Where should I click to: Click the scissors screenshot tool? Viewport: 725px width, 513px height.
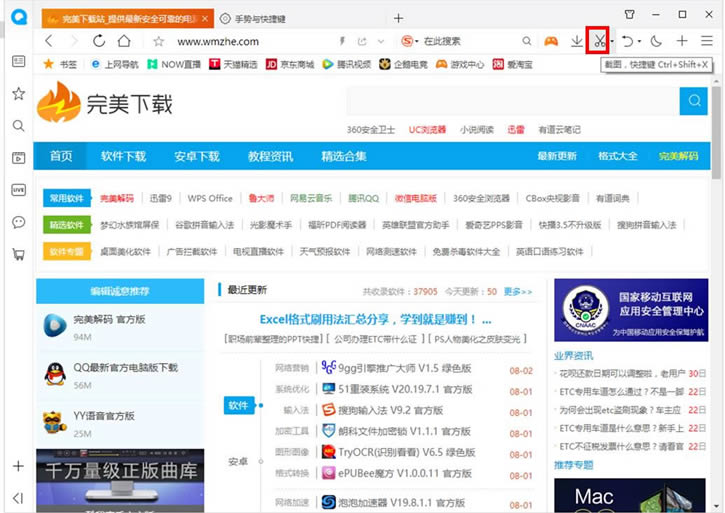pos(599,41)
